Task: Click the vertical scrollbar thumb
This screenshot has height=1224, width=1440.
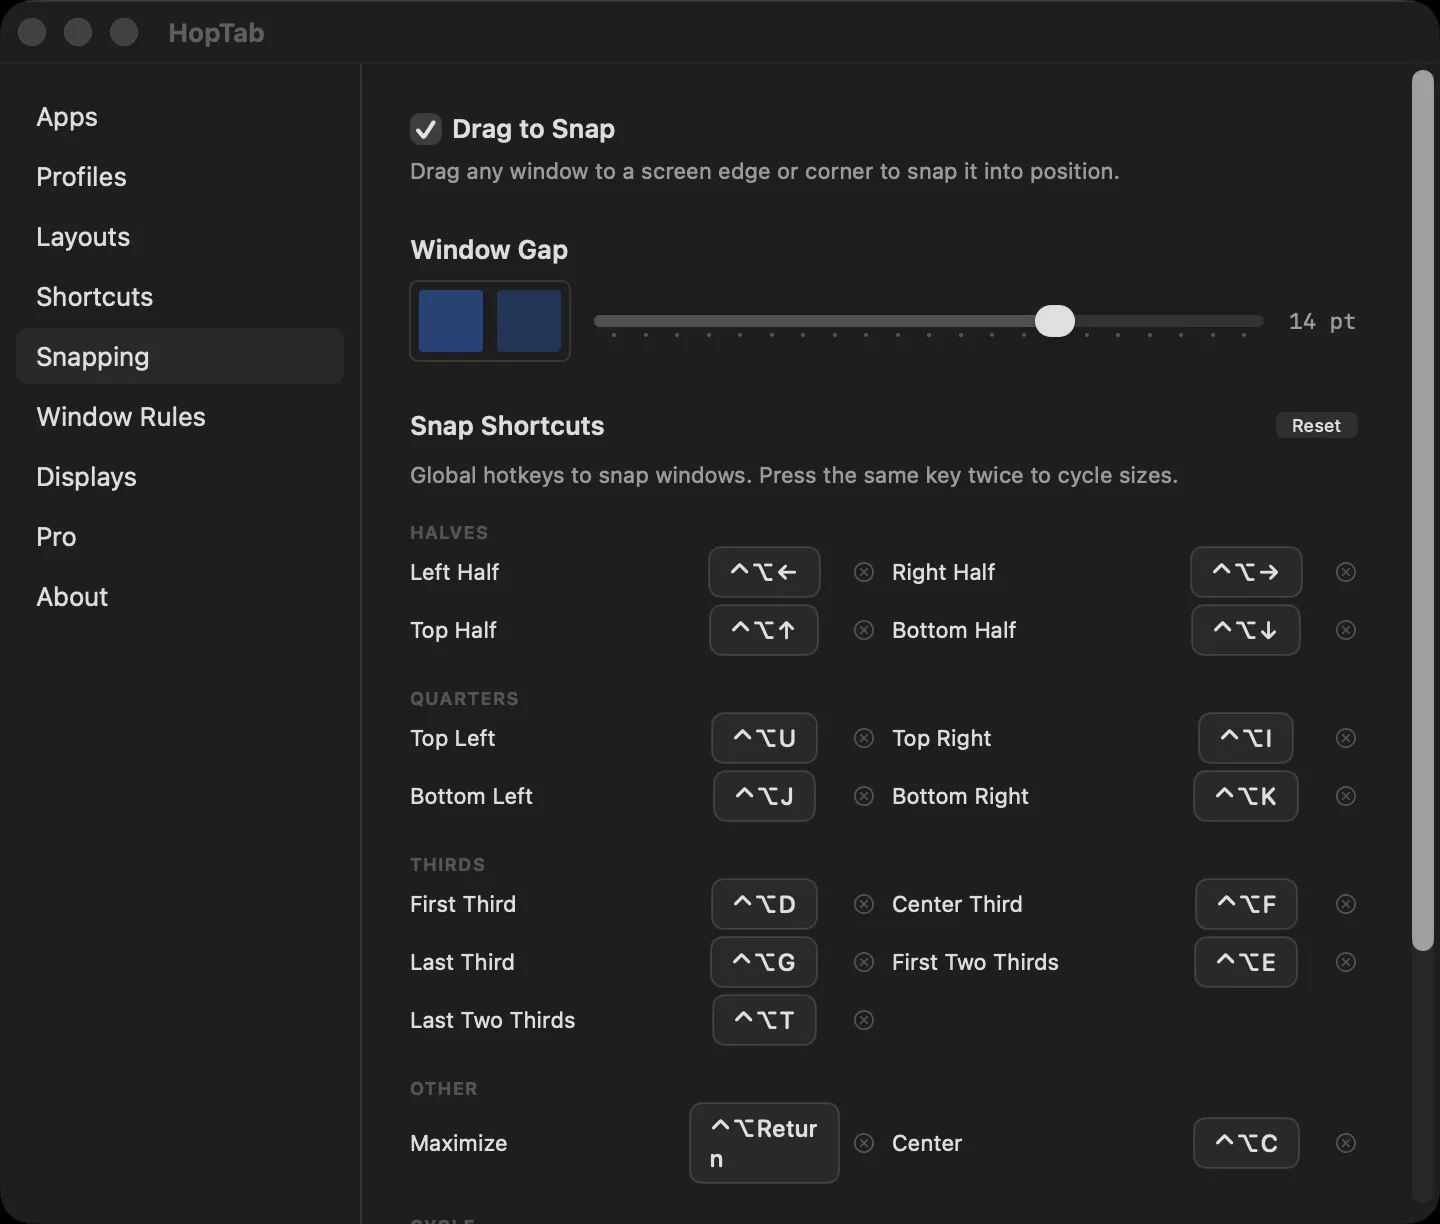Action: tap(1423, 510)
